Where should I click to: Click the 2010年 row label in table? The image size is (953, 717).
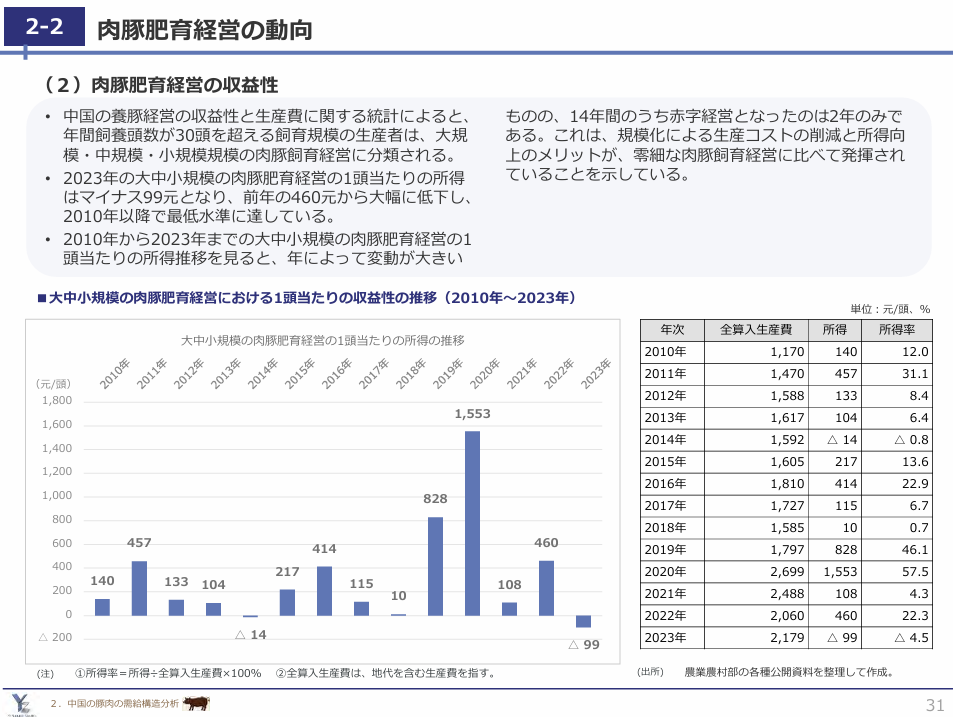point(672,351)
